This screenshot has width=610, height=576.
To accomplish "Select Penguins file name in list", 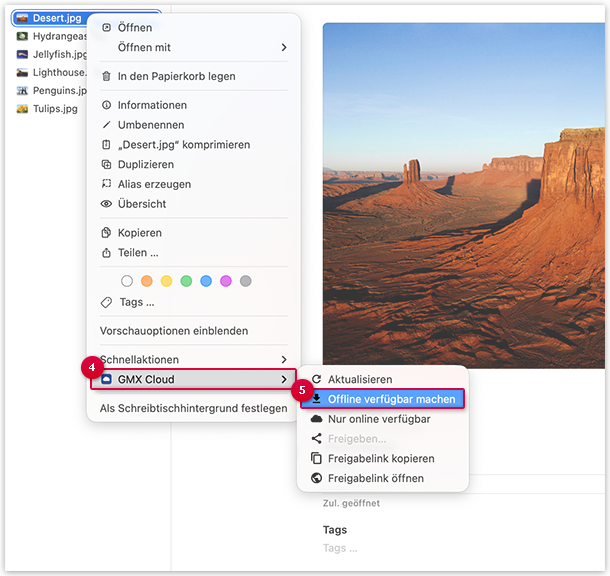I will (60, 91).
